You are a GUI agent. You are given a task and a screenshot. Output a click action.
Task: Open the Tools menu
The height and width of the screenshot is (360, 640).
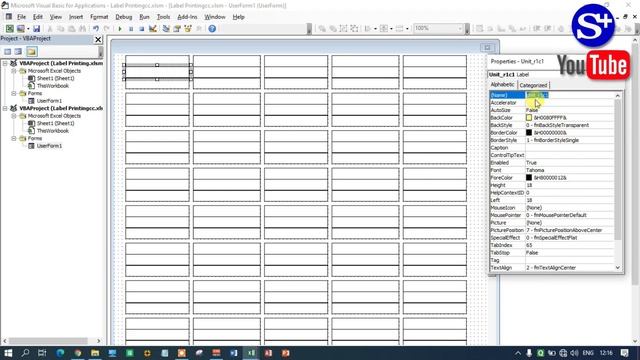point(163,17)
